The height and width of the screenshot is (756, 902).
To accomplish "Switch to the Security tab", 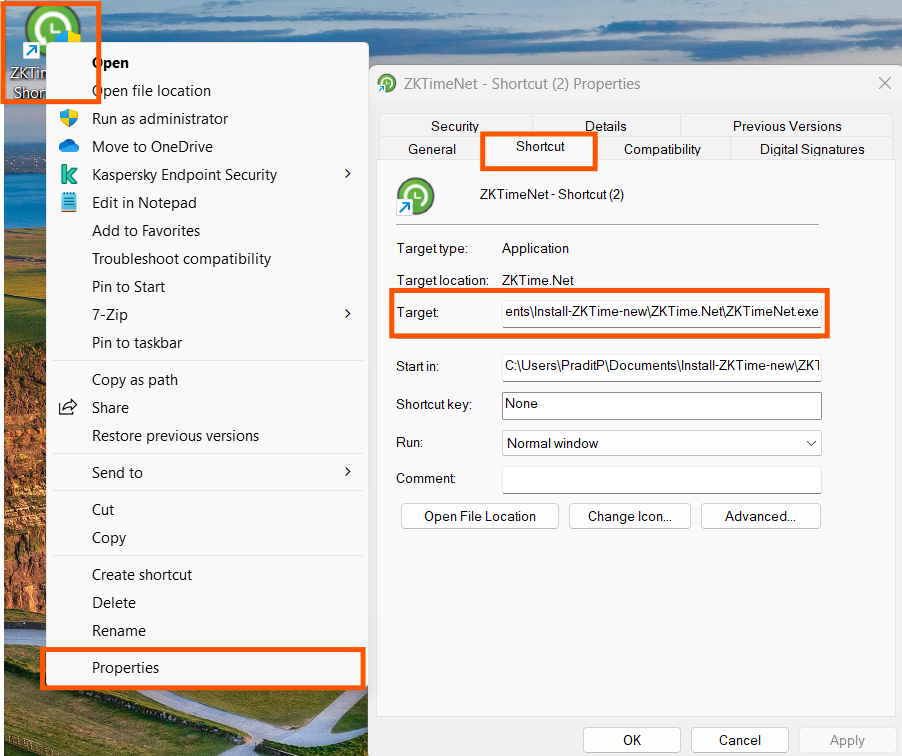I will [454, 126].
